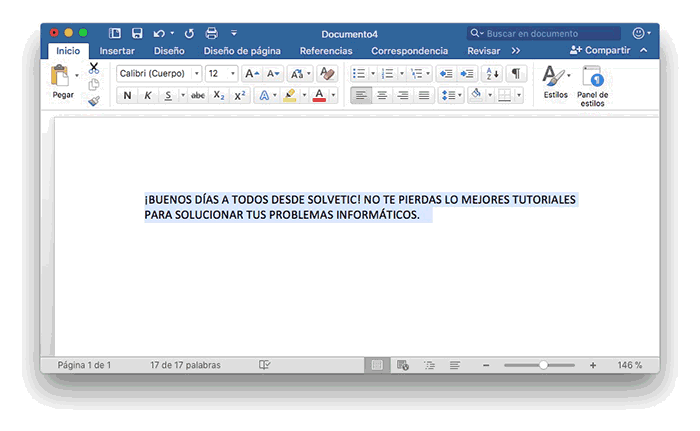Clear all formatting with the eraser A icon
The height and width of the screenshot is (431, 700).
pyautogui.click(x=327, y=74)
